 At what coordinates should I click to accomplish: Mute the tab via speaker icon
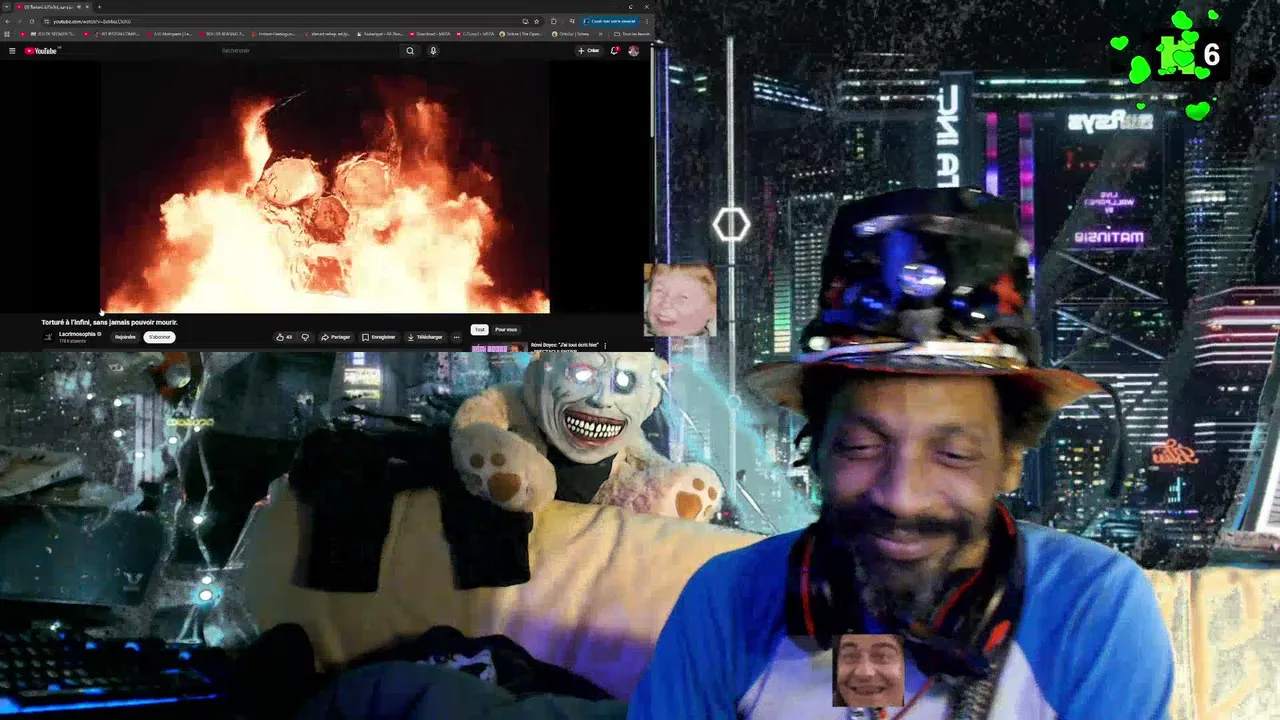tap(78, 7)
